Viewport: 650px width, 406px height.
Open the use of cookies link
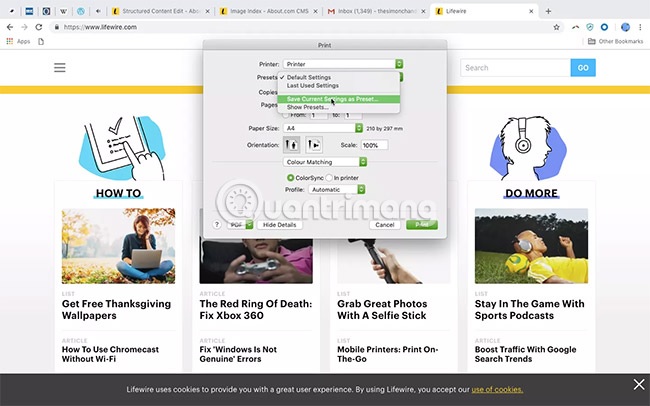[x=497, y=389]
